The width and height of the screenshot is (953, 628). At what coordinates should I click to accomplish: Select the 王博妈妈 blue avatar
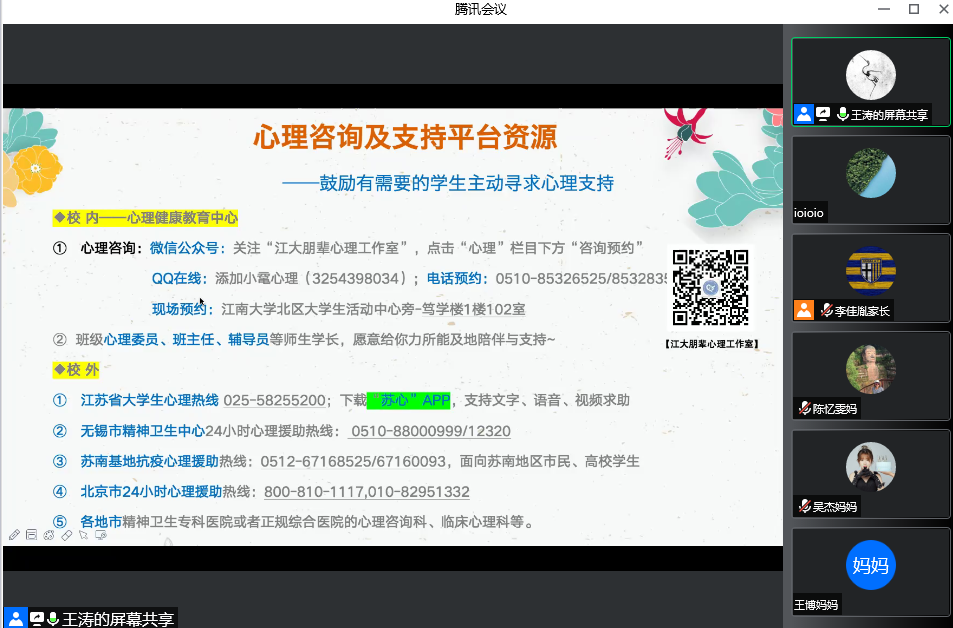(870, 565)
